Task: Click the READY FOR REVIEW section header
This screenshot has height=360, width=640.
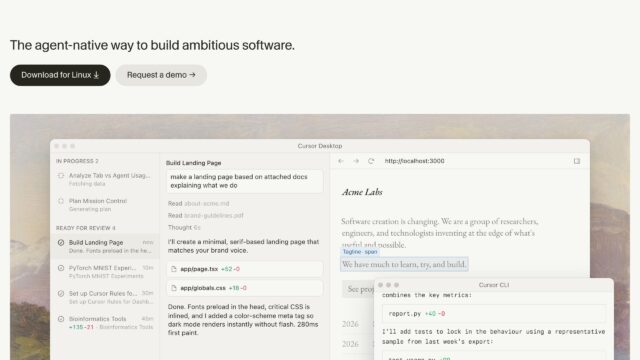Action: coord(86,228)
